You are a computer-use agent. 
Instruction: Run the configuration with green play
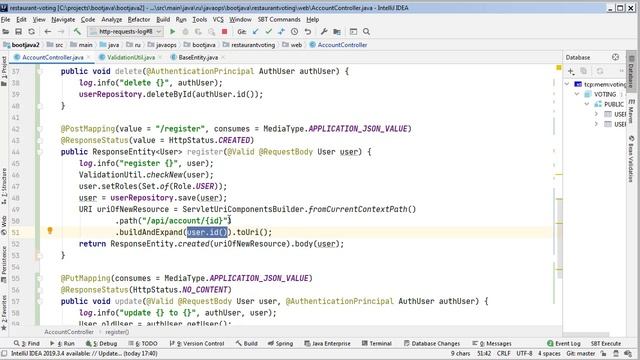tap(172, 31)
